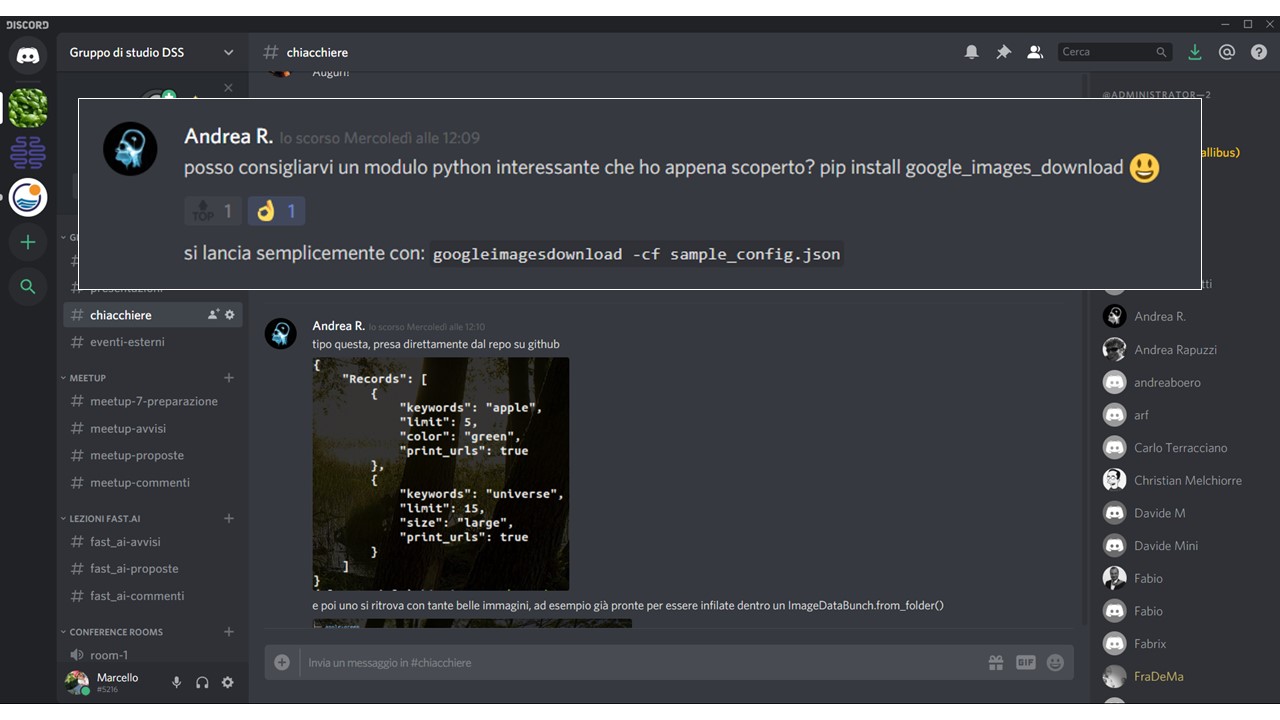Select the green leaves server icon

28,107
